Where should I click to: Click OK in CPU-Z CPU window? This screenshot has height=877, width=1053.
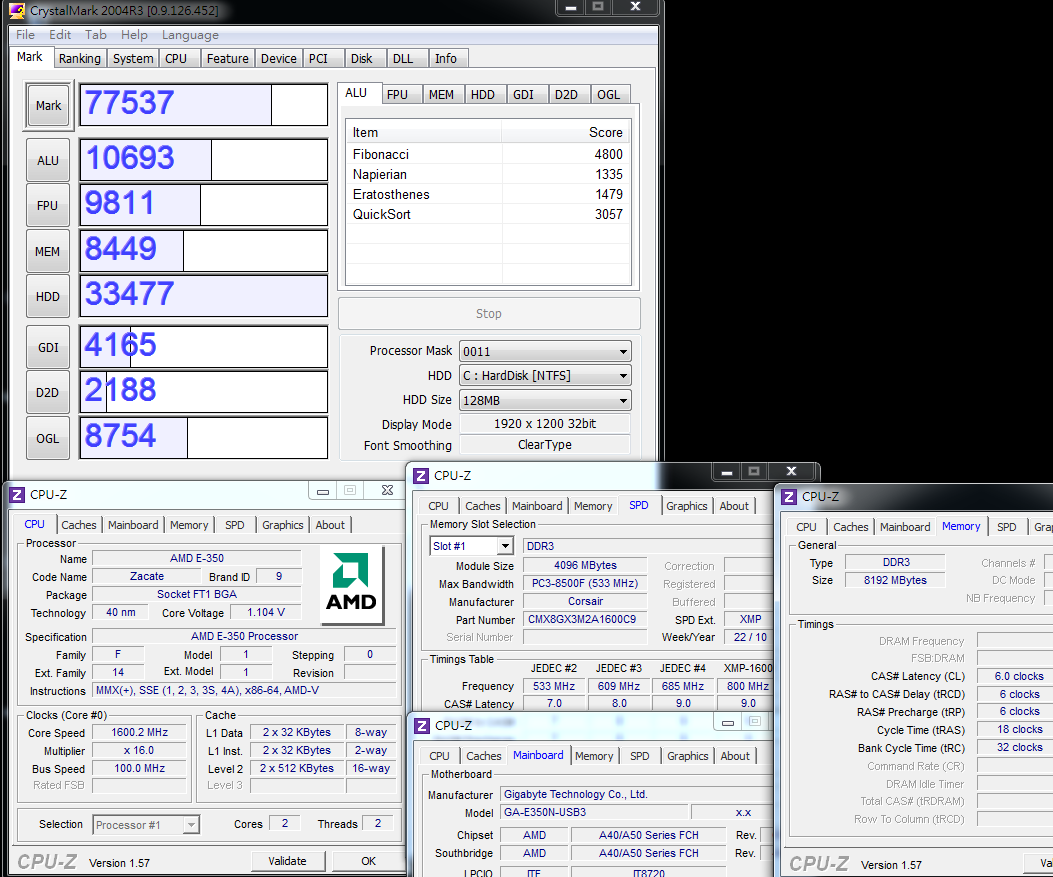click(368, 861)
